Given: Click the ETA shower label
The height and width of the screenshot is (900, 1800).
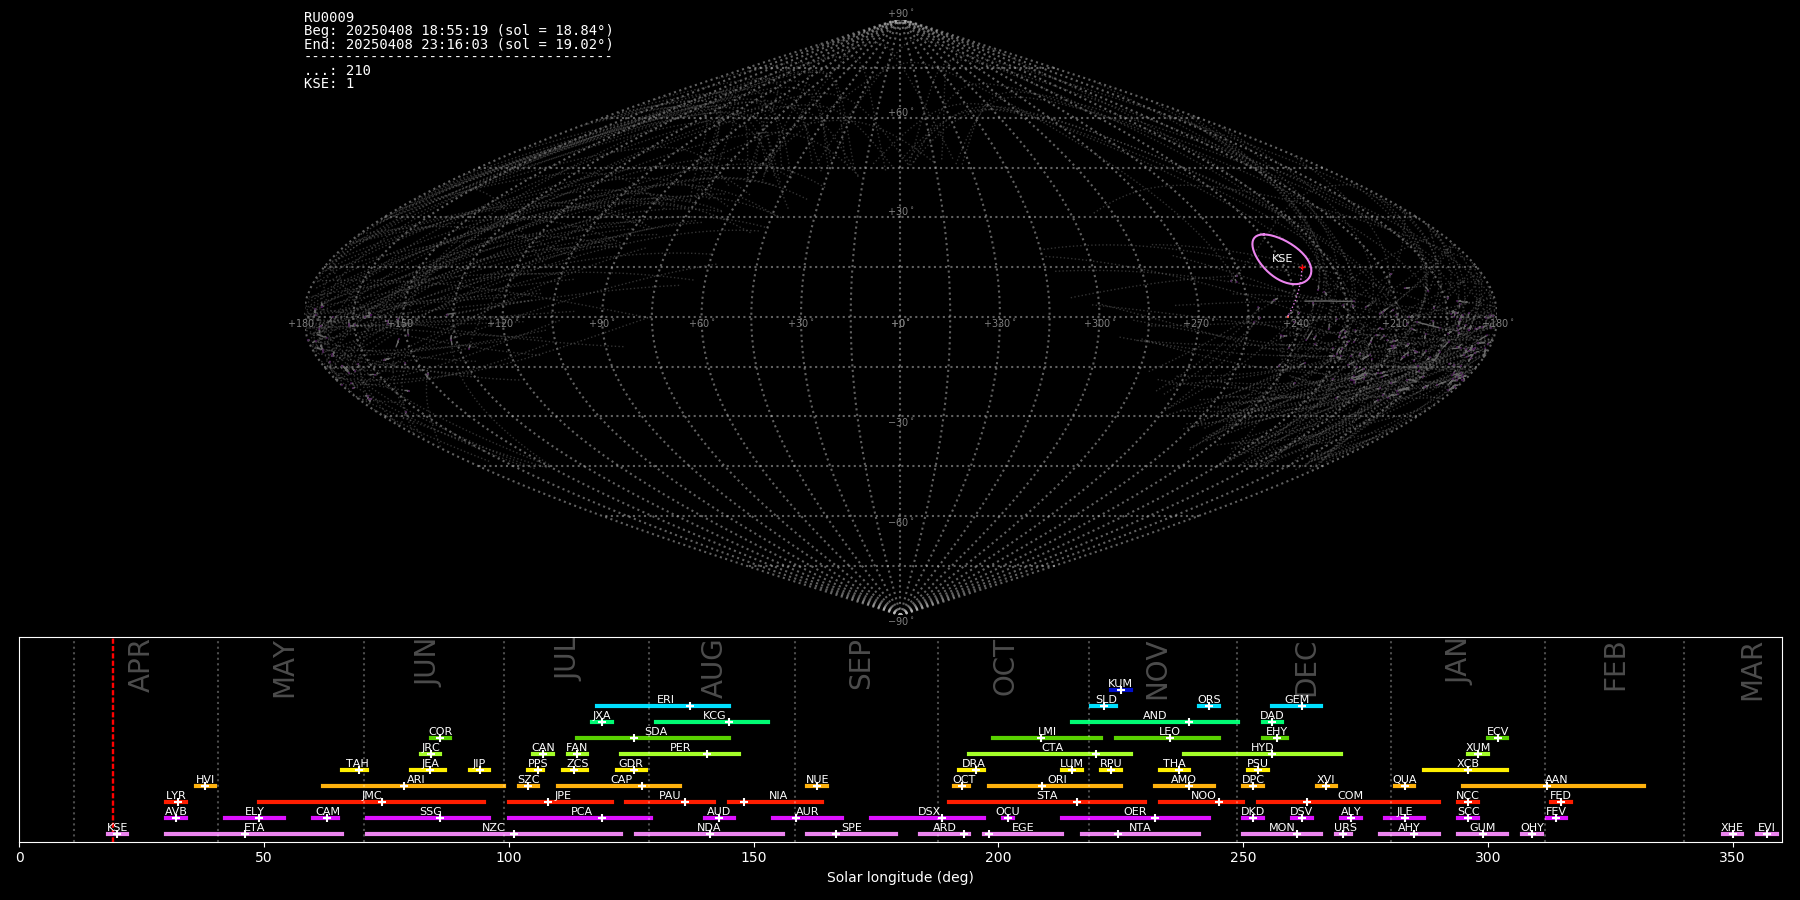Looking at the screenshot, I should (x=254, y=828).
